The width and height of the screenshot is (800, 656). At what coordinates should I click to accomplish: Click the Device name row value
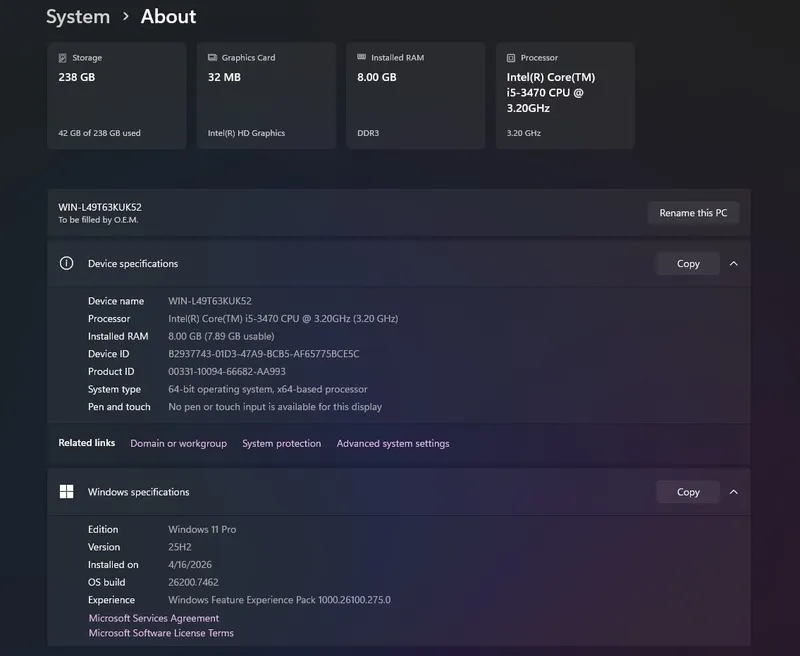tap(210, 301)
